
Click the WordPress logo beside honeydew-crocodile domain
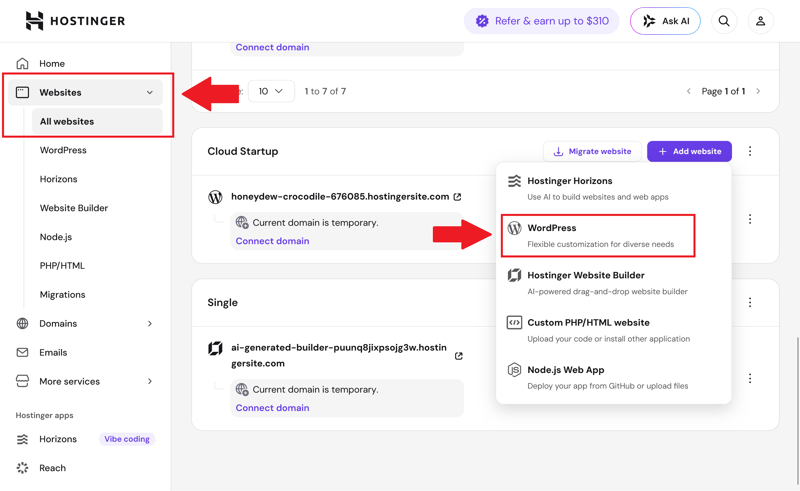pyautogui.click(x=215, y=197)
